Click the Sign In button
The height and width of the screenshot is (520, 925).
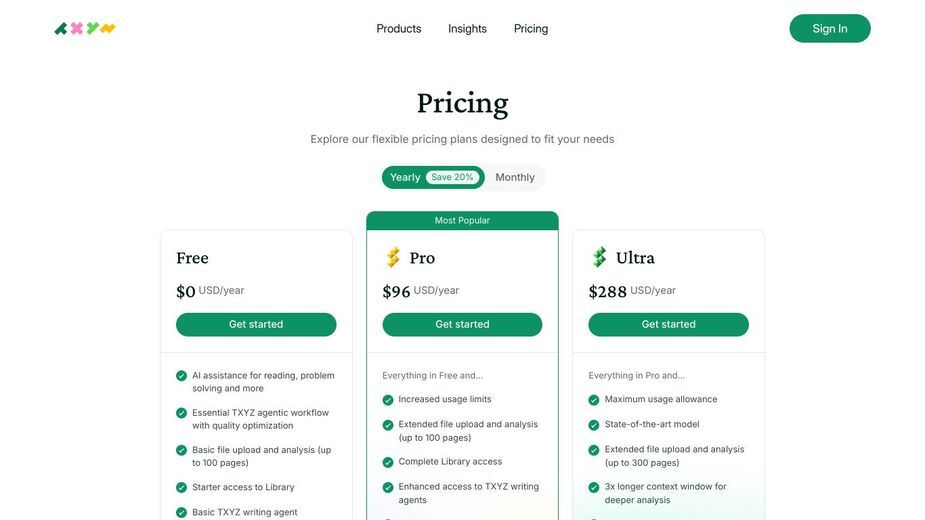pyautogui.click(x=830, y=28)
